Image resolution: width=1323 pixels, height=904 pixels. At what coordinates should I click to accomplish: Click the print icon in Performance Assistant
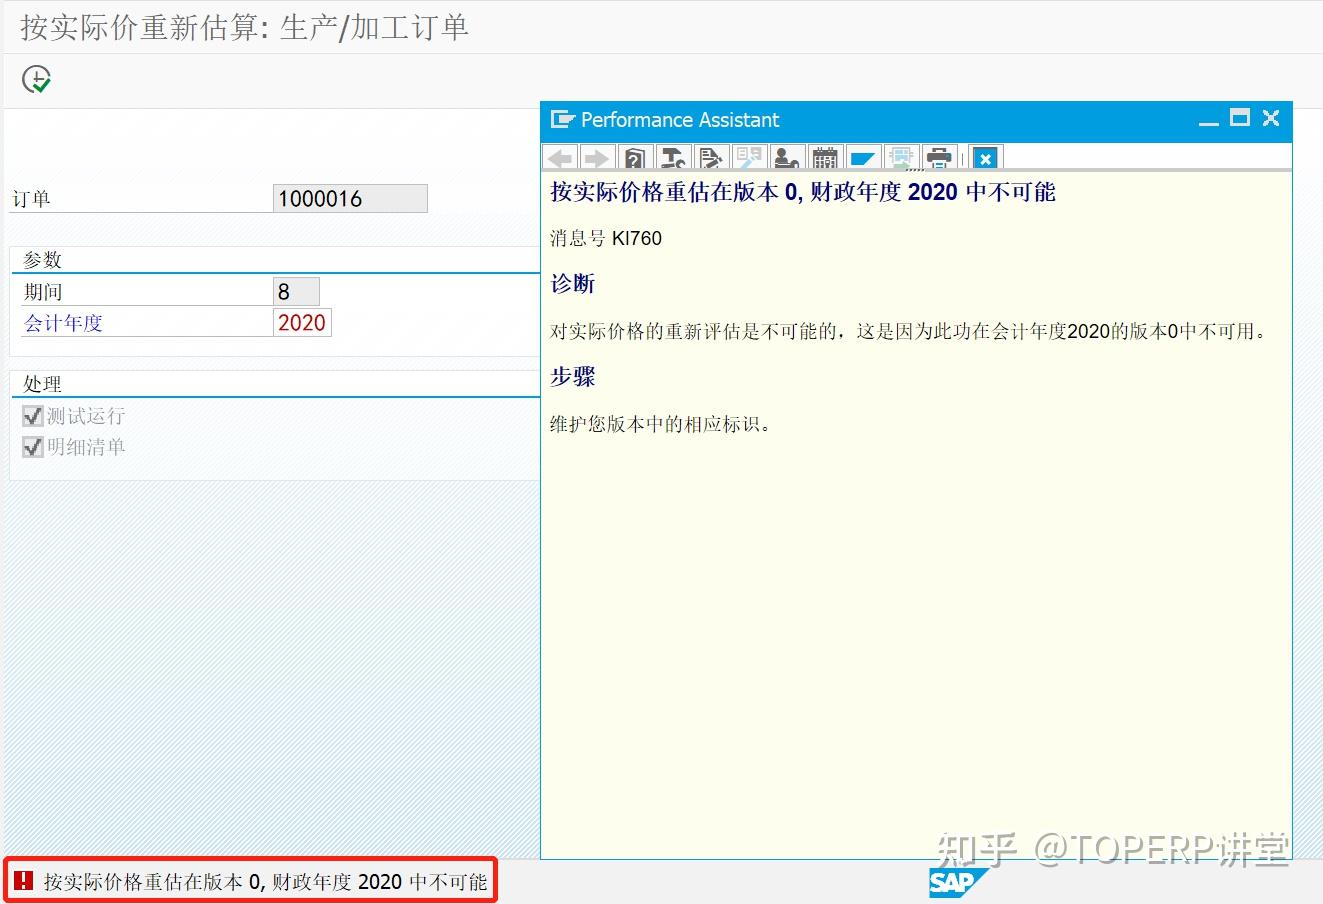point(938,157)
